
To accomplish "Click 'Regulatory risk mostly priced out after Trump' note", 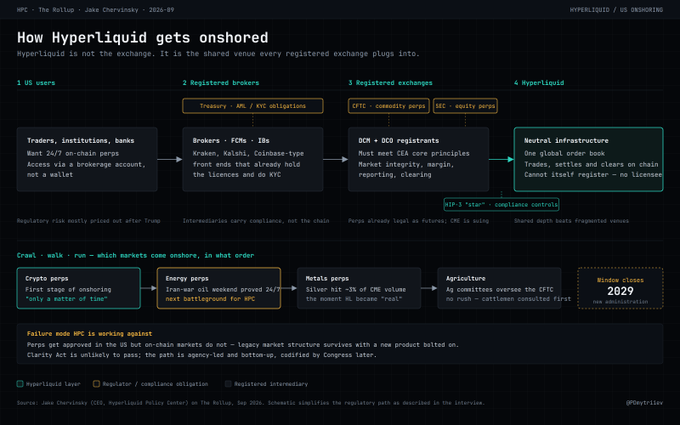I will [88, 221].
